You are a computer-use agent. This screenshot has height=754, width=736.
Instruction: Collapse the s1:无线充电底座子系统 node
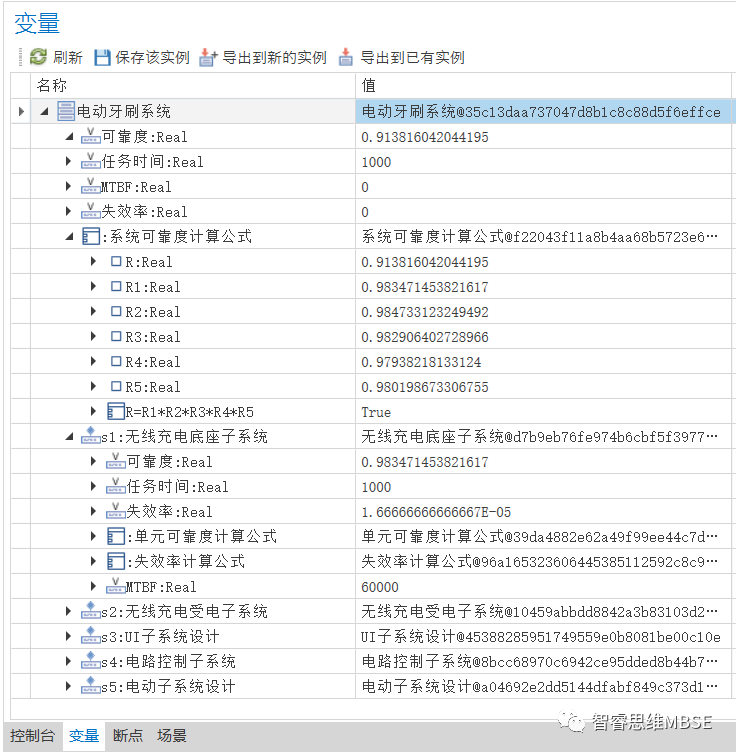tap(70, 437)
